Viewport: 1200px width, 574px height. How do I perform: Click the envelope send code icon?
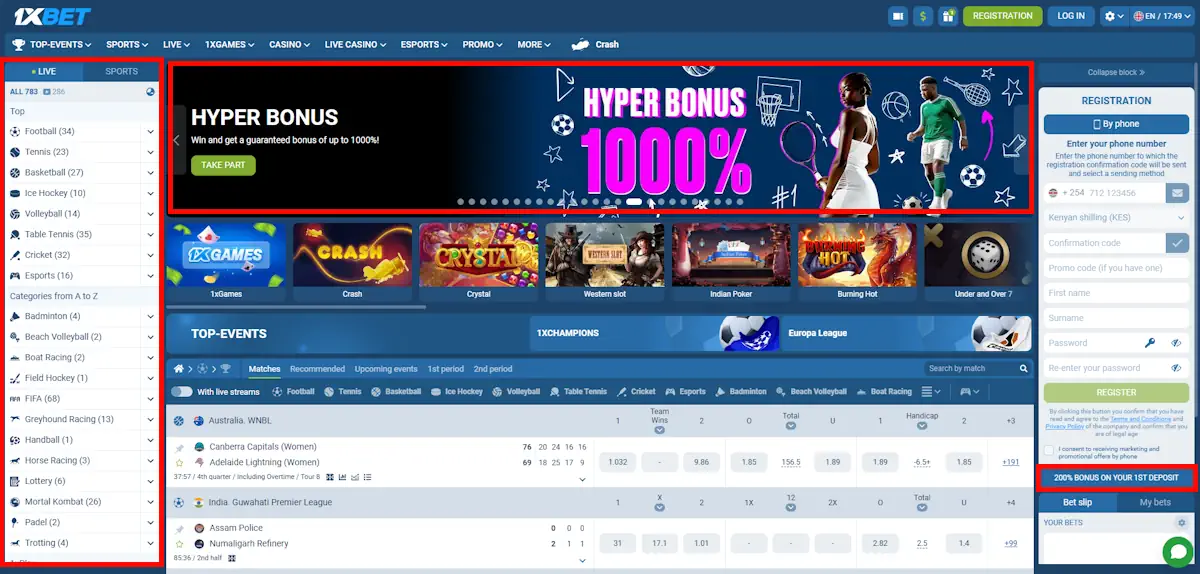click(x=1177, y=192)
